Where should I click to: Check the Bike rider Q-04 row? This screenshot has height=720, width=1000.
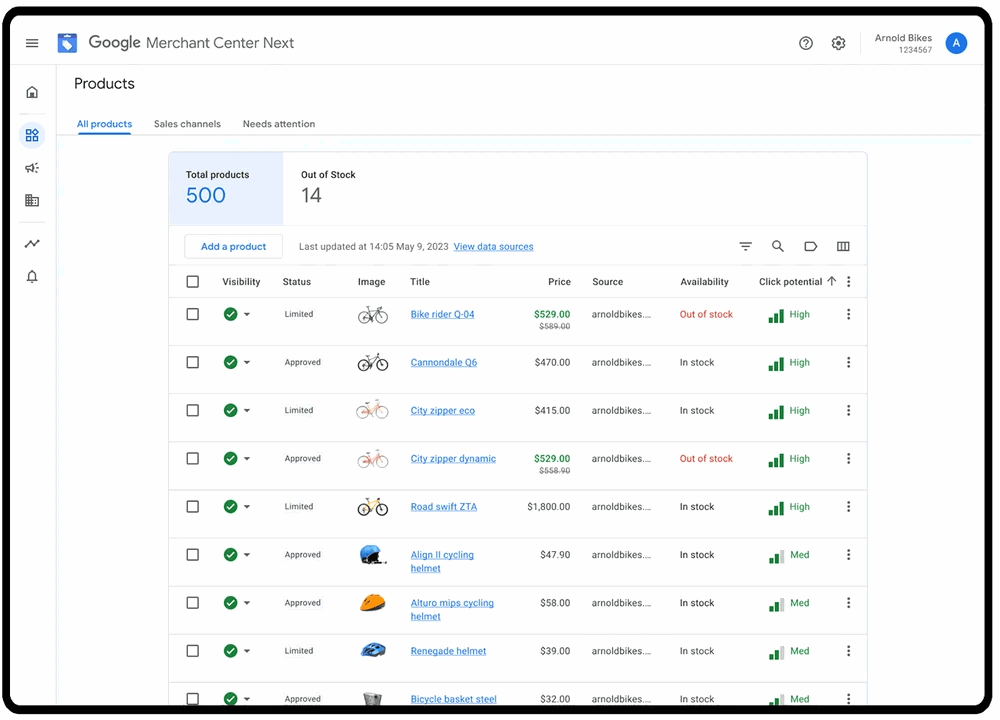pyautogui.click(x=193, y=314)
